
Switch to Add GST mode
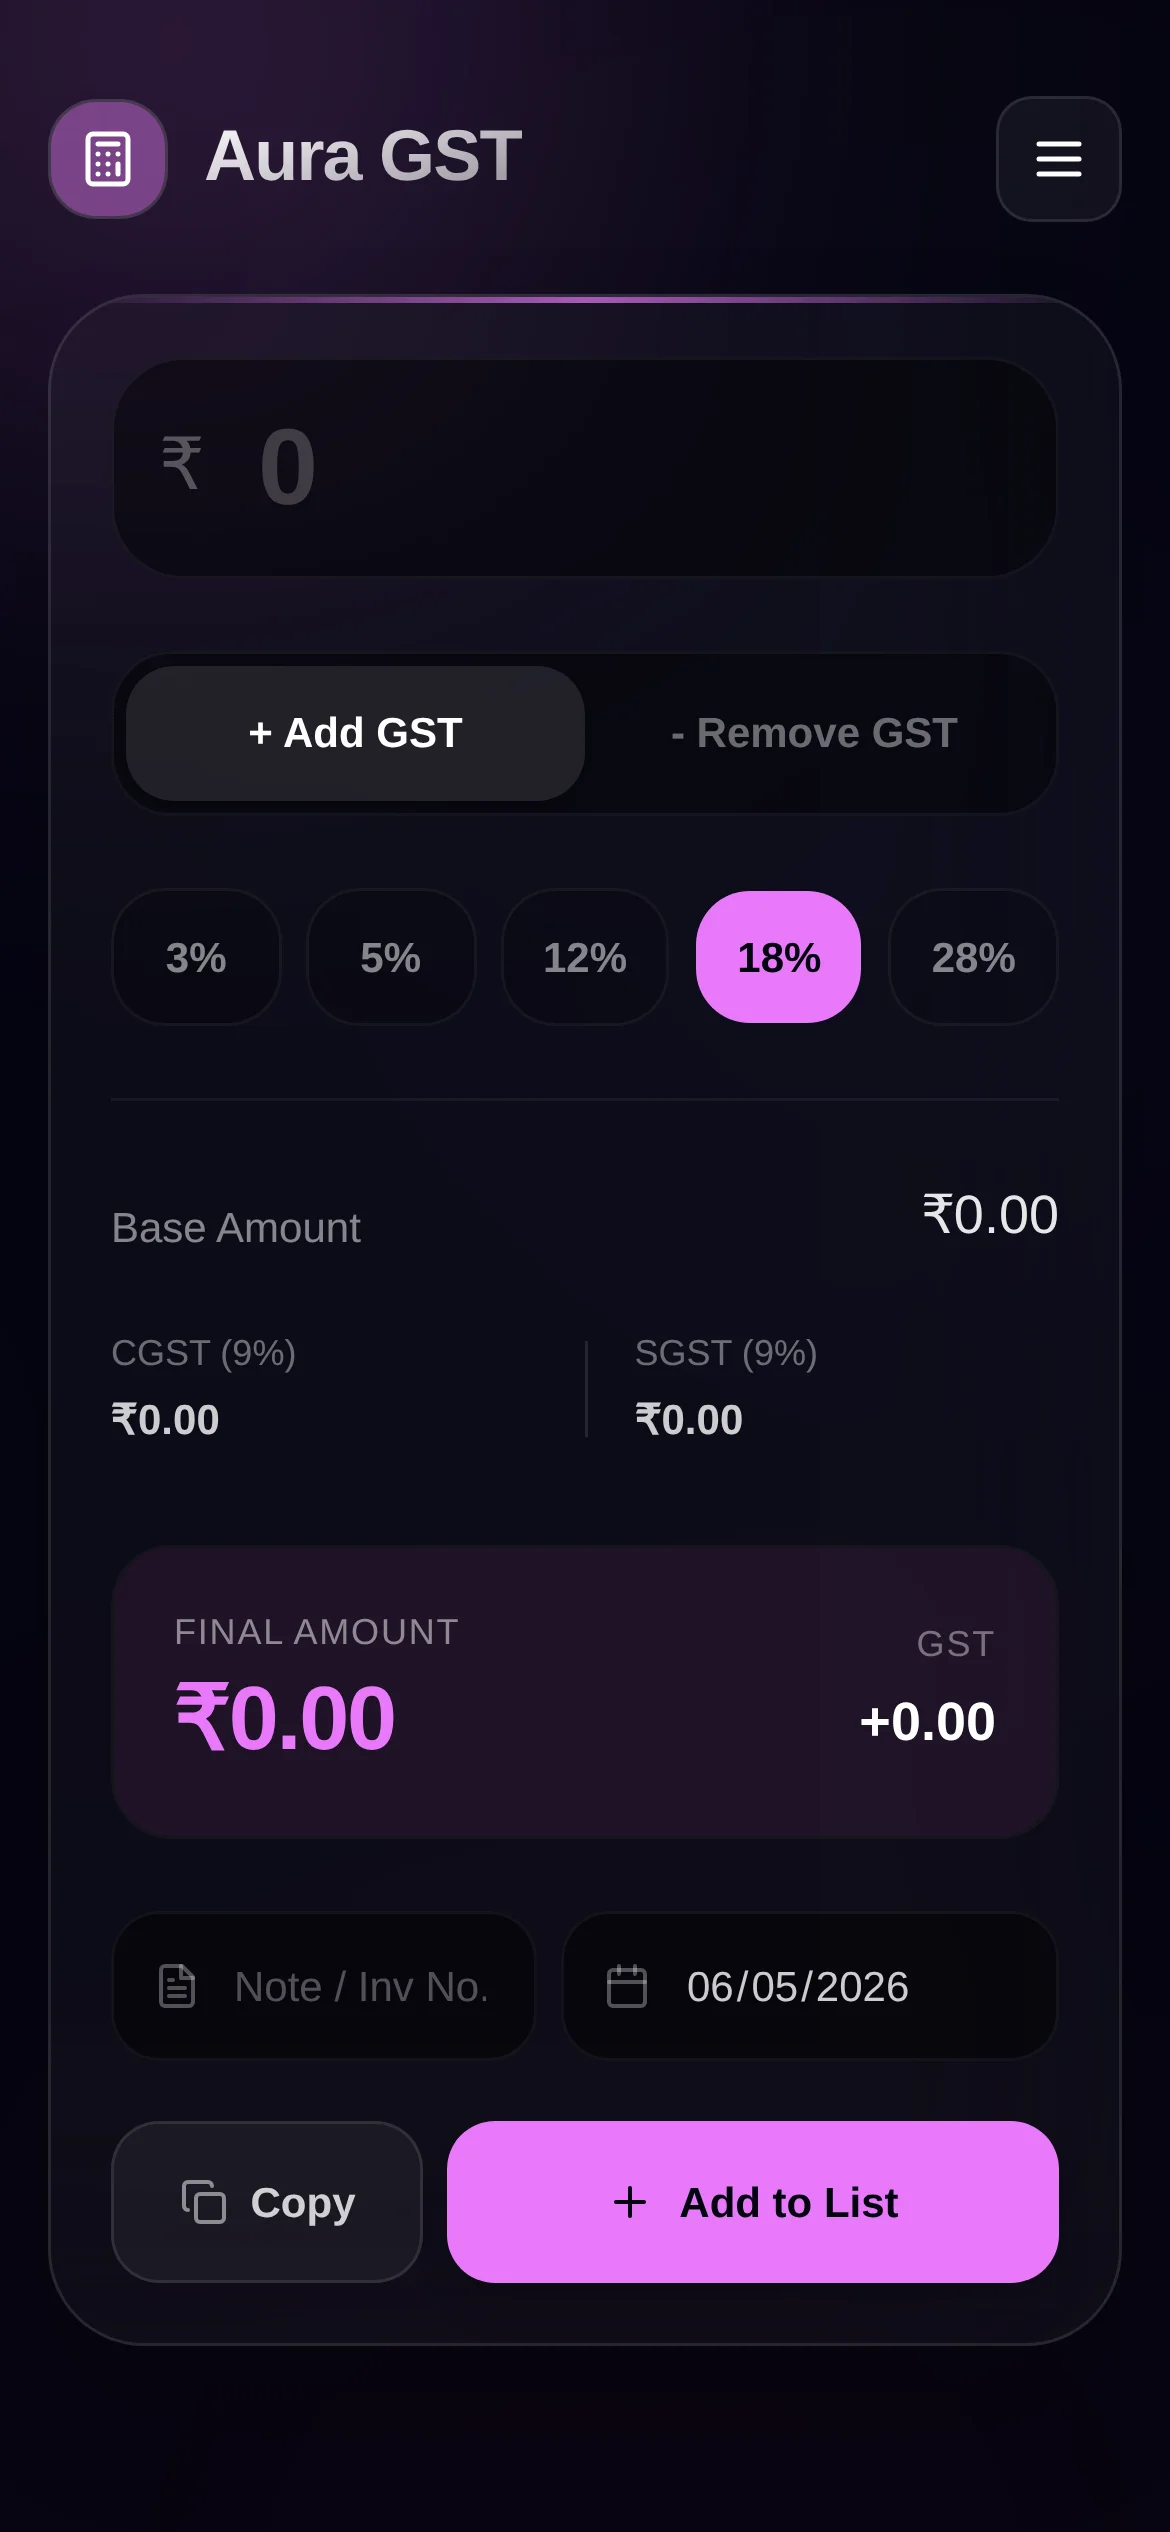tap(355, 733)
